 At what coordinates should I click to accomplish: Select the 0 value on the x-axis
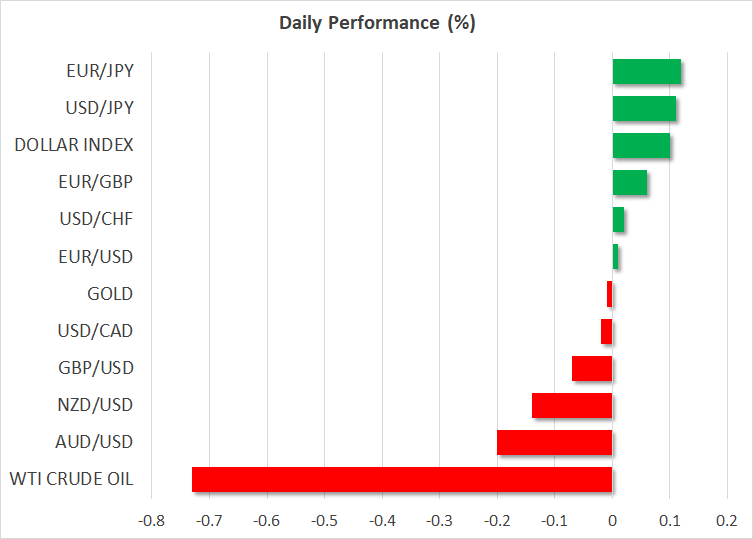612,521
